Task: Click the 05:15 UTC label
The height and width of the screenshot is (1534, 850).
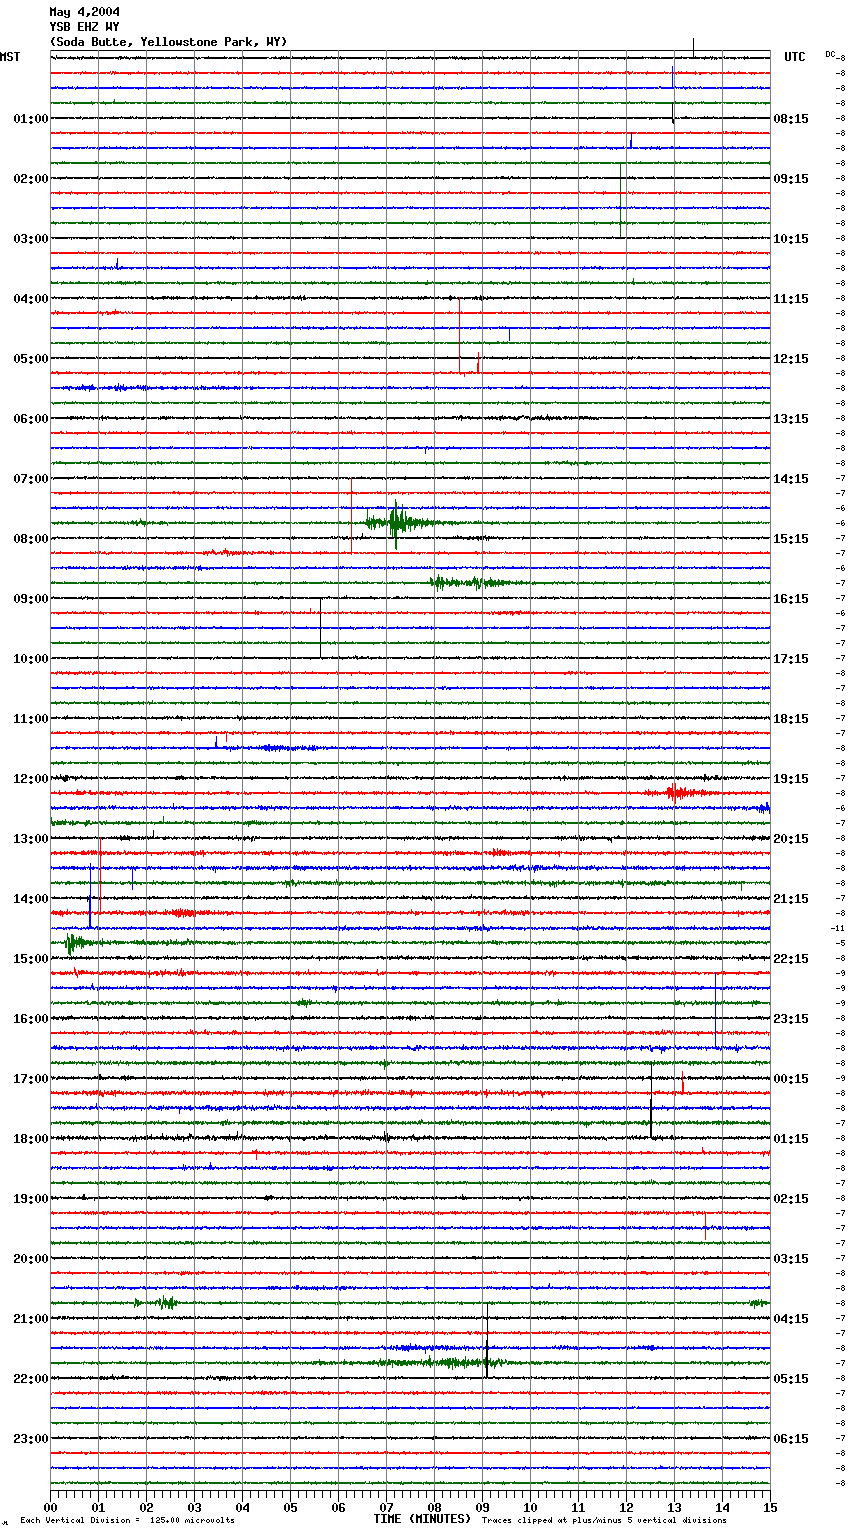Action: tap(791, 1379)
